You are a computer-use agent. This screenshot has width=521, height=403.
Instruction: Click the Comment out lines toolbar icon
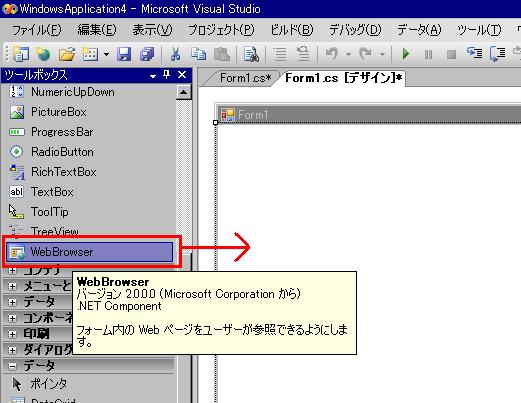[x=280, y=54]
